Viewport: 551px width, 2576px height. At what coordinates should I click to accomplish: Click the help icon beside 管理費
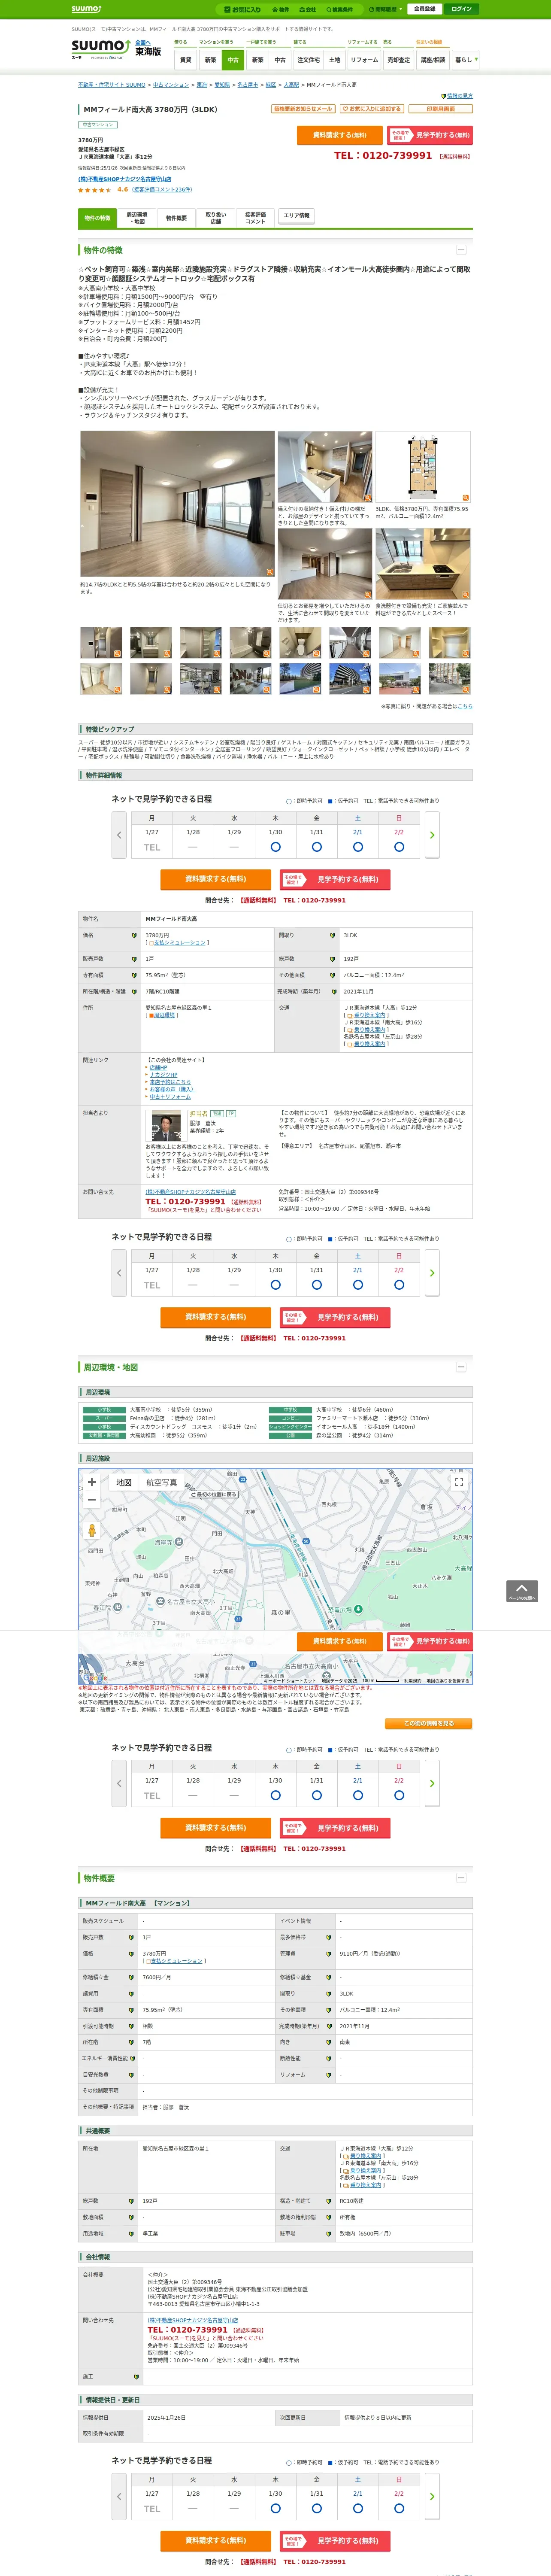(329, 1953)
